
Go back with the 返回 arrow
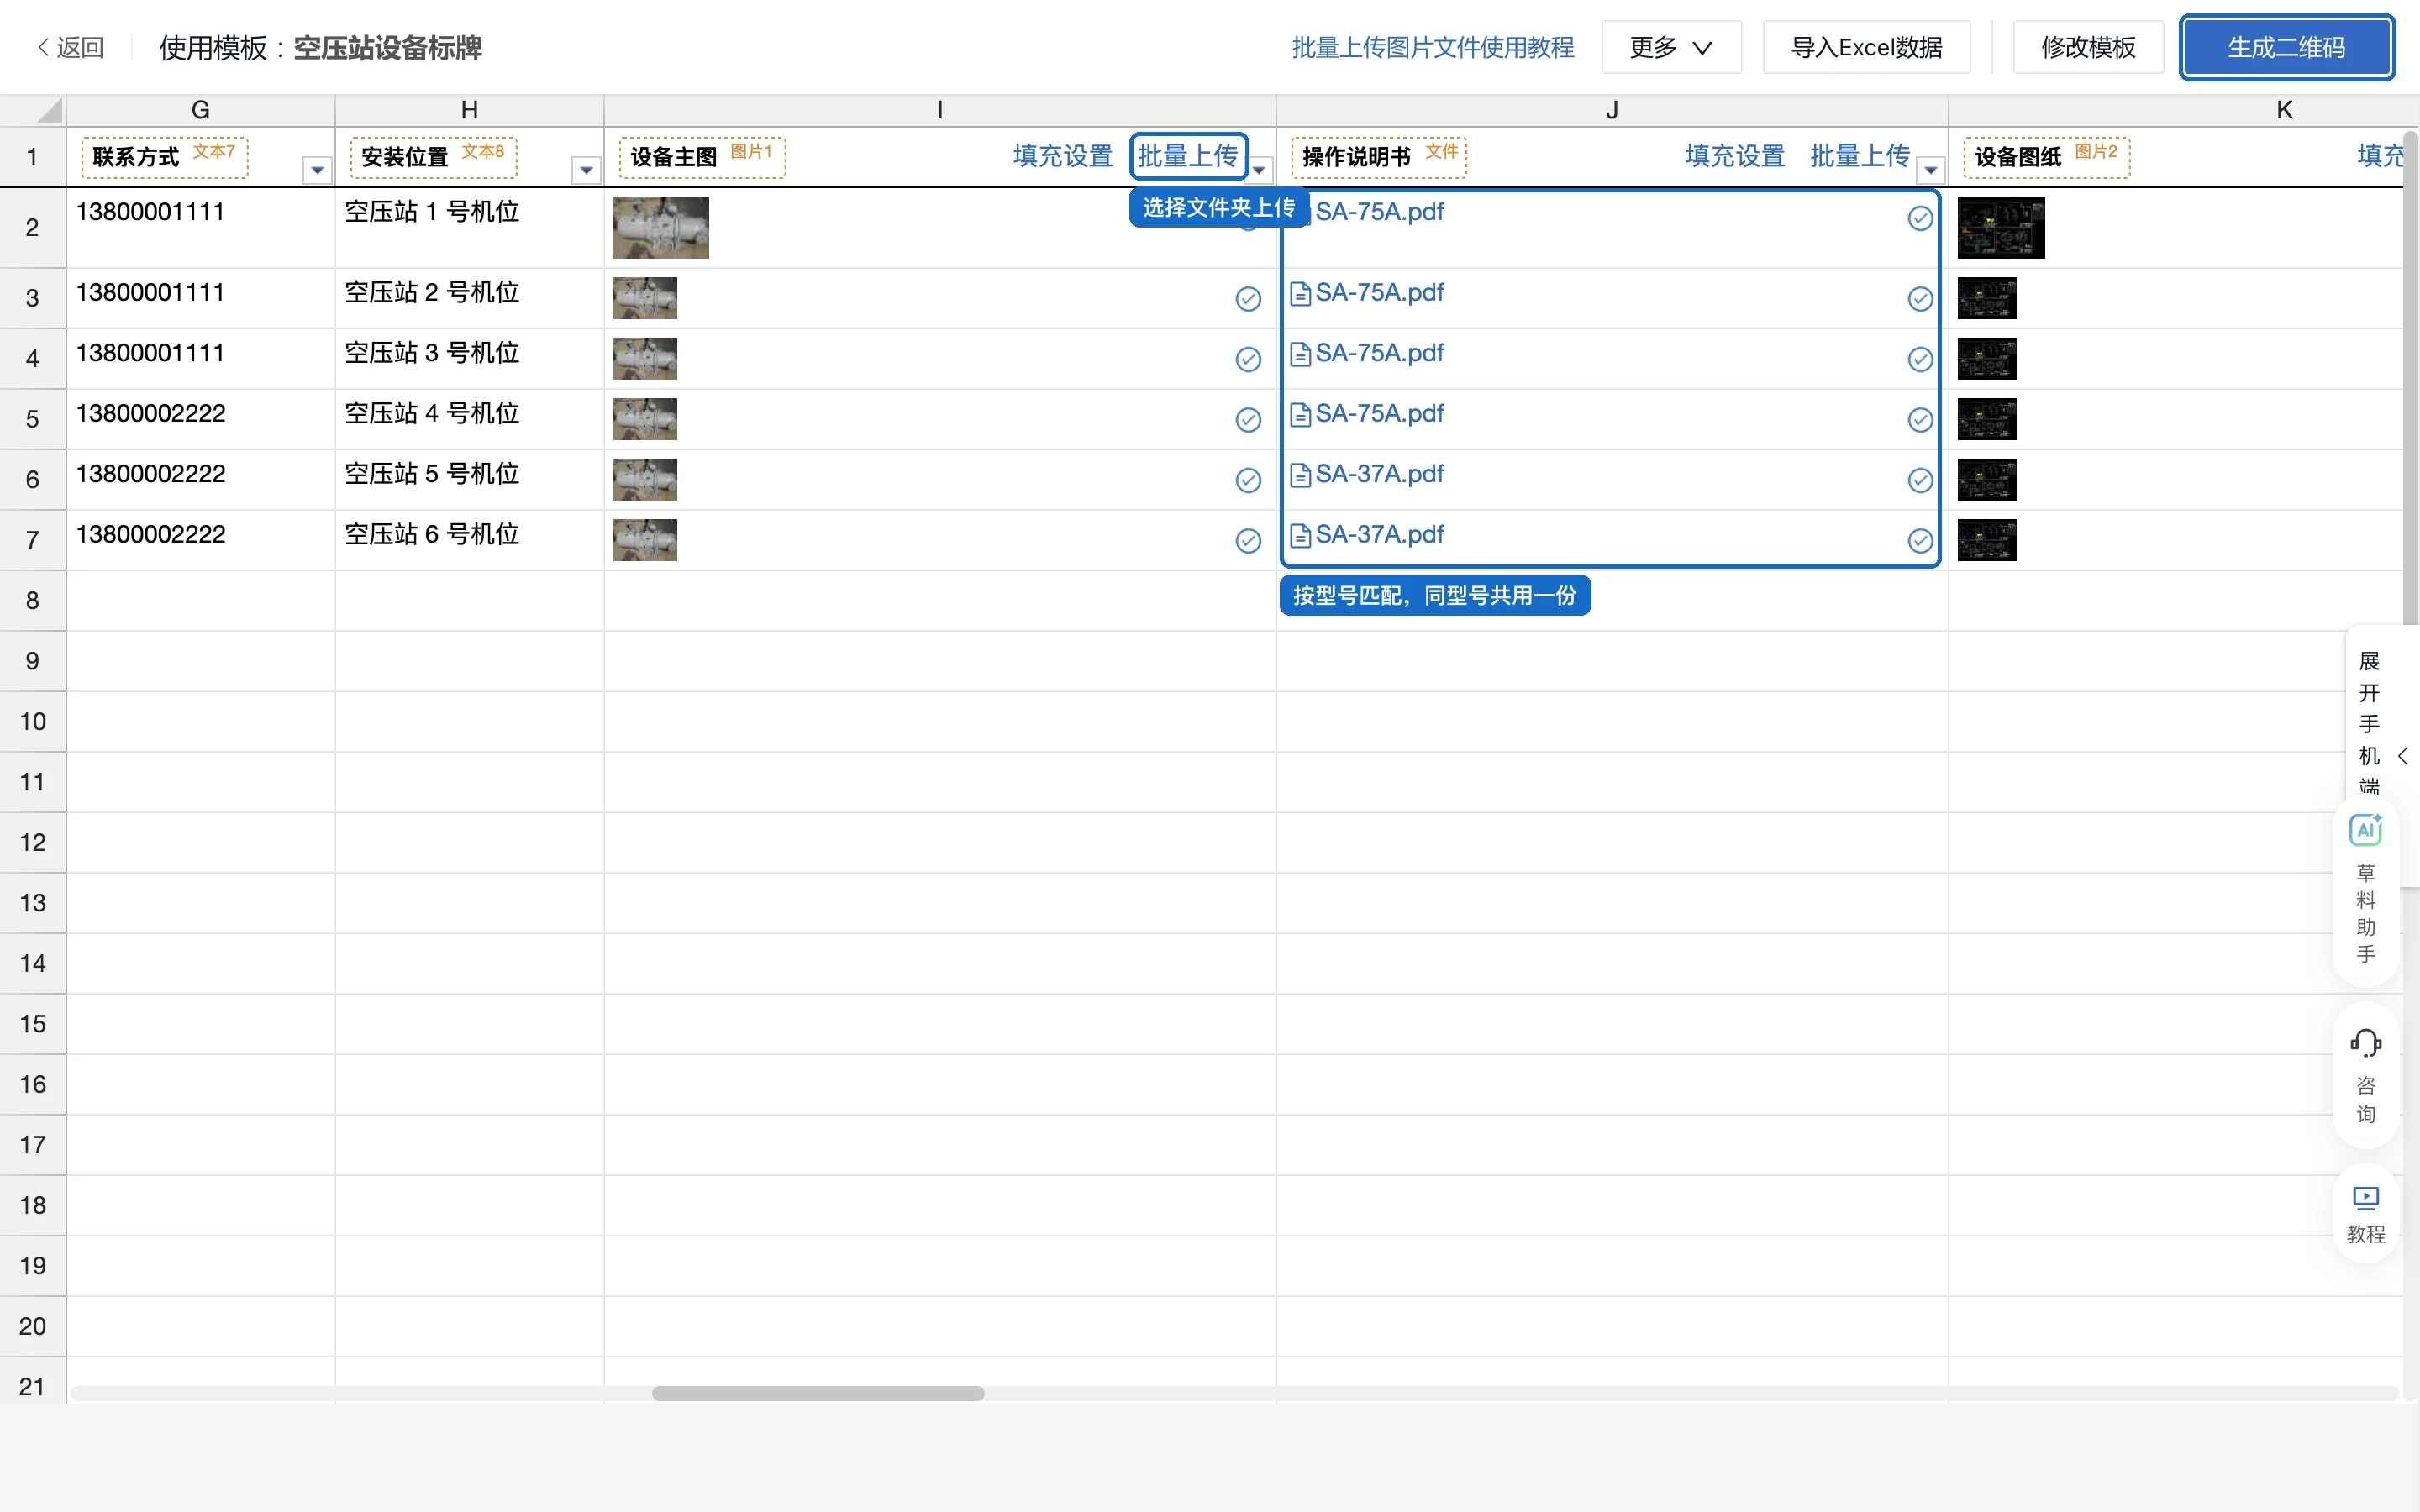pyautogui.click(x=70, y=47)
